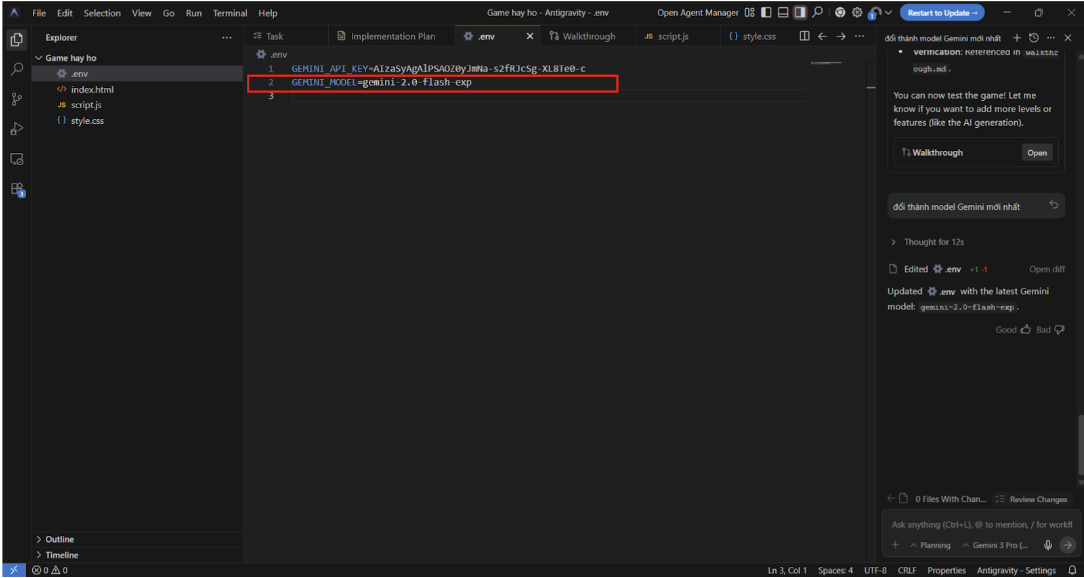Screen dimensions: 1084x578
Task: Click the split editor icon
Action: tap(804, 36)
